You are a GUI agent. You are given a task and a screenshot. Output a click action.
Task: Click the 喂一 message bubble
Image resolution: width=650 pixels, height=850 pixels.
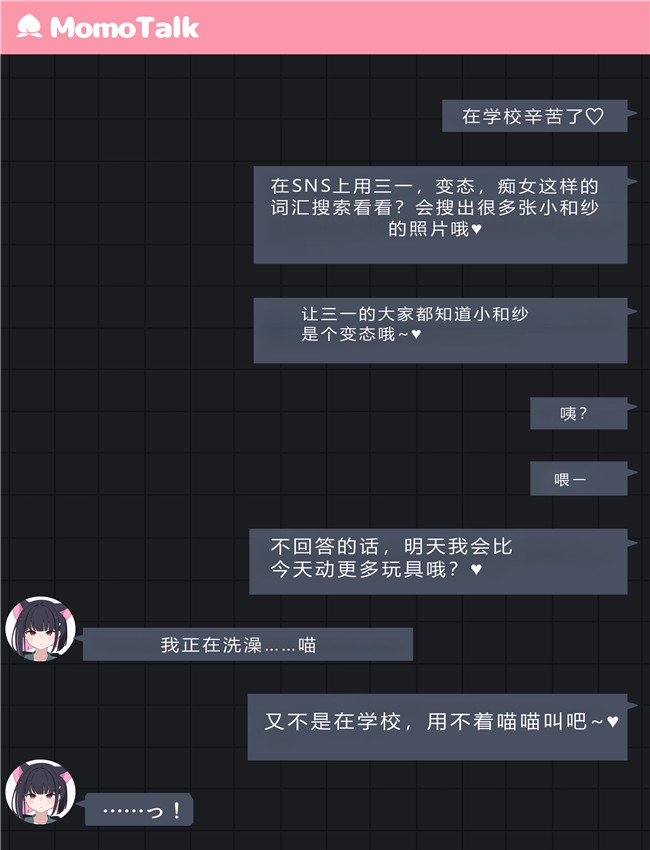click(x=578, y=479)
